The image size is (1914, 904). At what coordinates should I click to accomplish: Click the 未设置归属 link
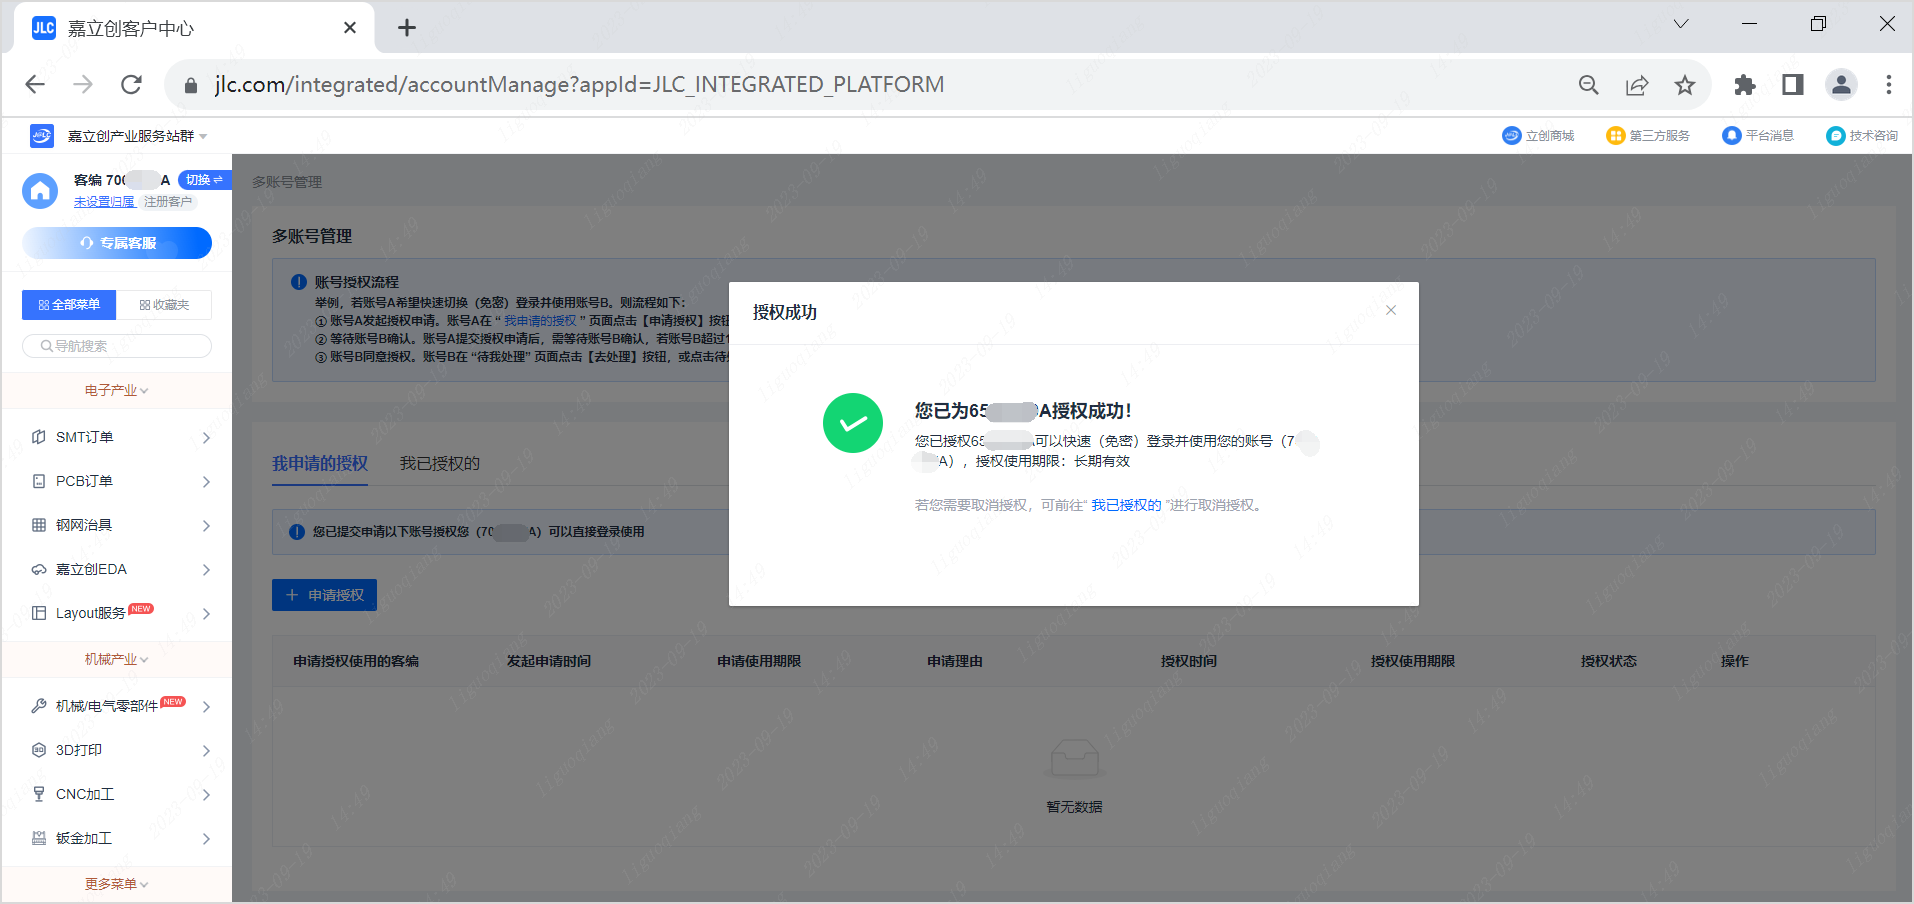(104, 202)
